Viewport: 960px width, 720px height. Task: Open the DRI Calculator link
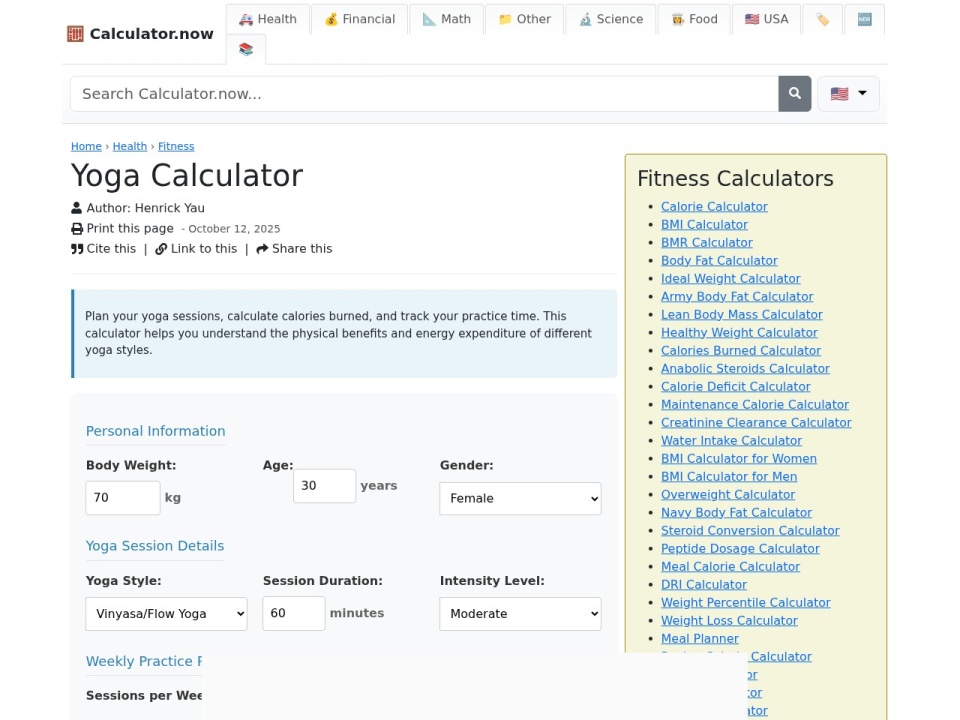703,585
